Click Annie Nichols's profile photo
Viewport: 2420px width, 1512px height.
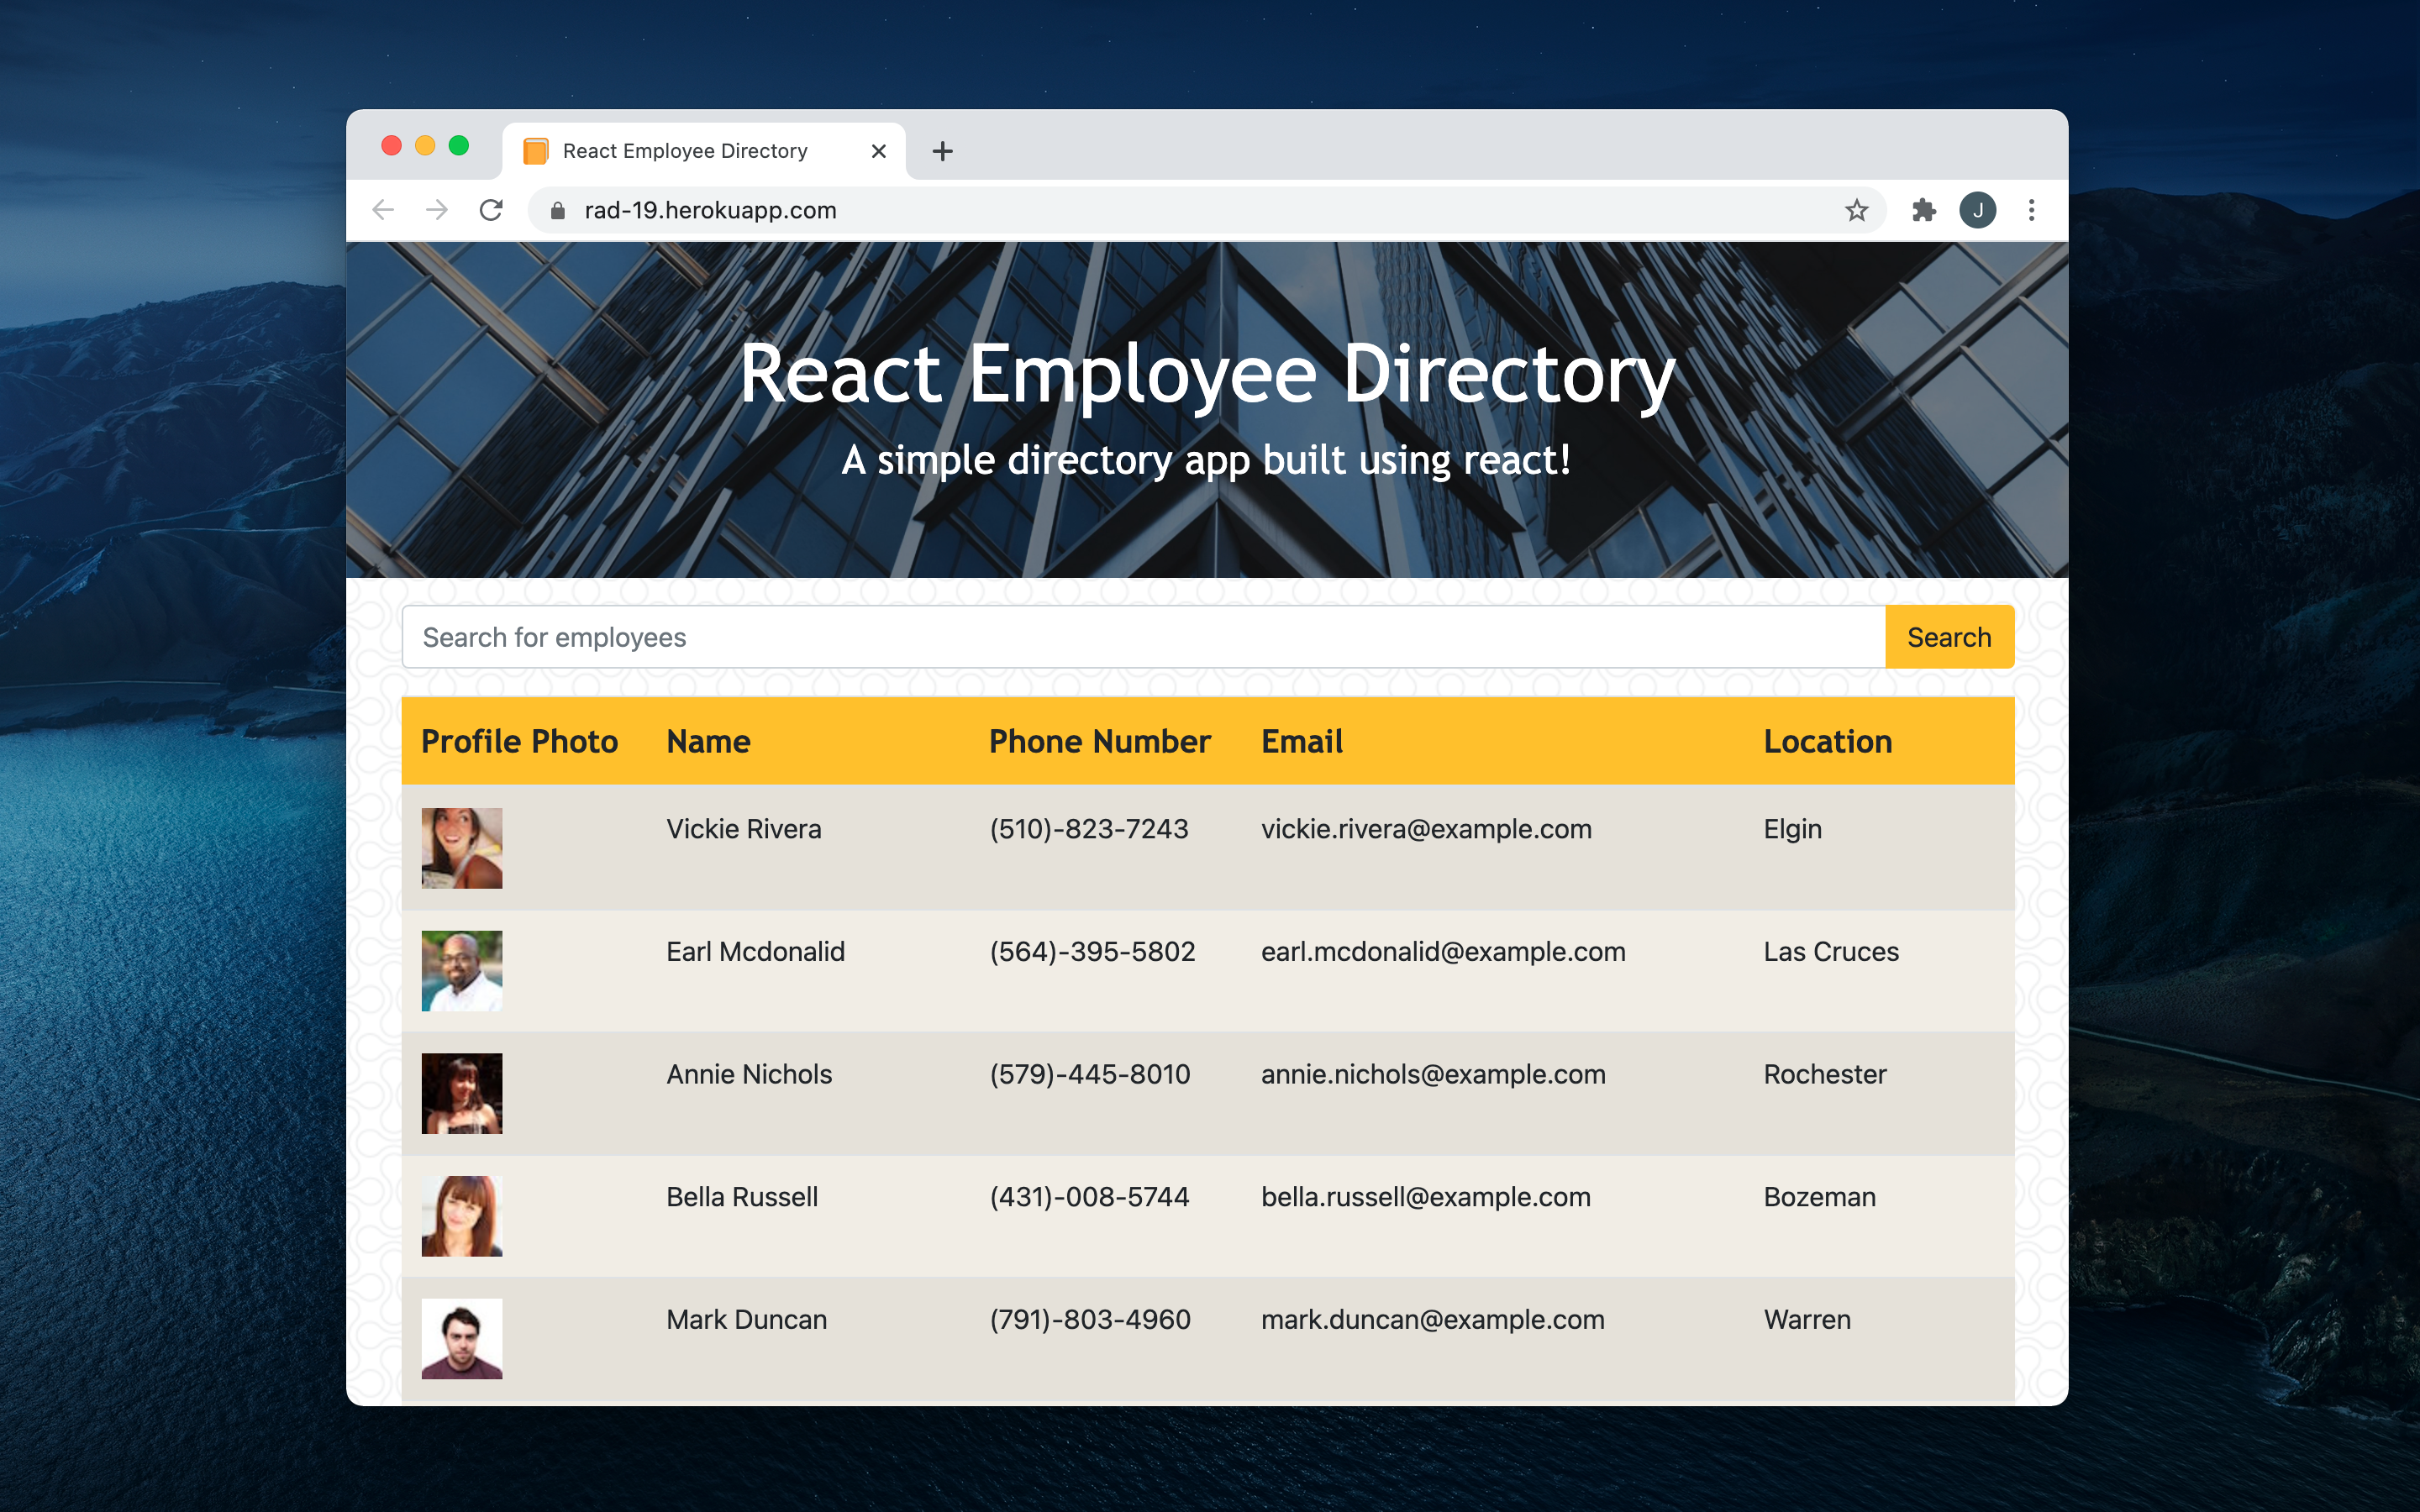[x=462, y=1093]
